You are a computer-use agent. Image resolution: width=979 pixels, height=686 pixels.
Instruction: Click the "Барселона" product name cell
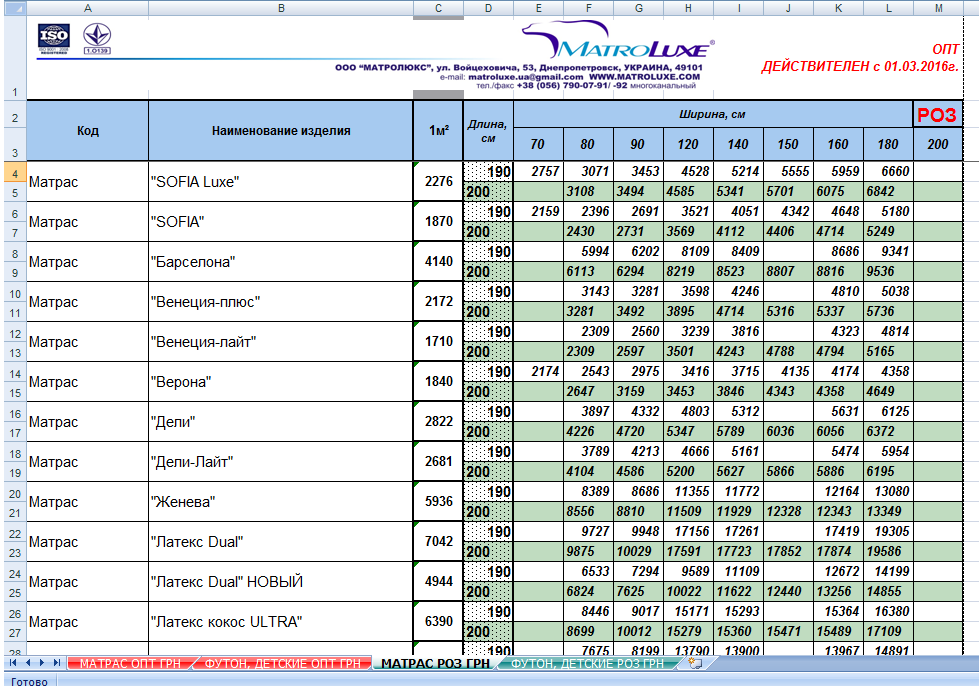click(x=281, y=262)
